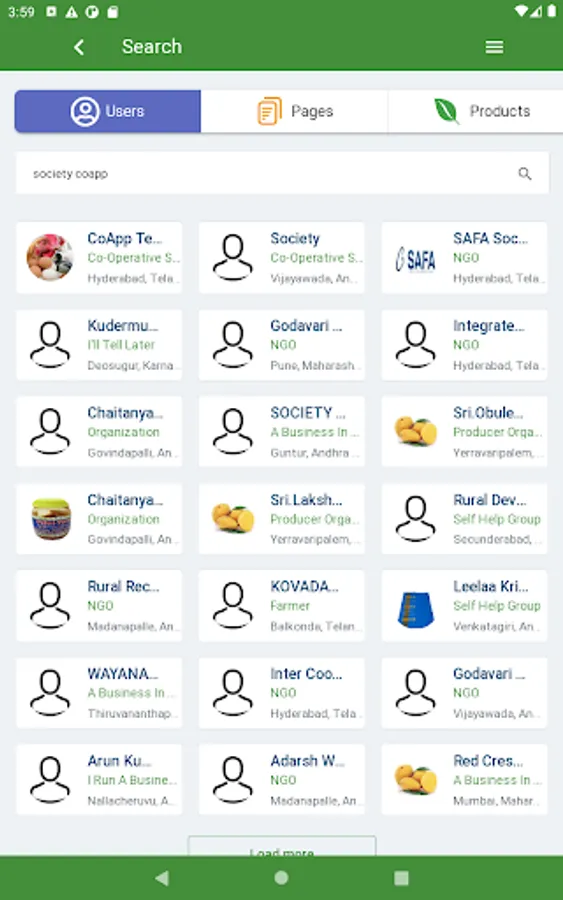The image size is (563, 900).
Task: Select the KOVADA... Farmer card
Action: coord(281,606)
